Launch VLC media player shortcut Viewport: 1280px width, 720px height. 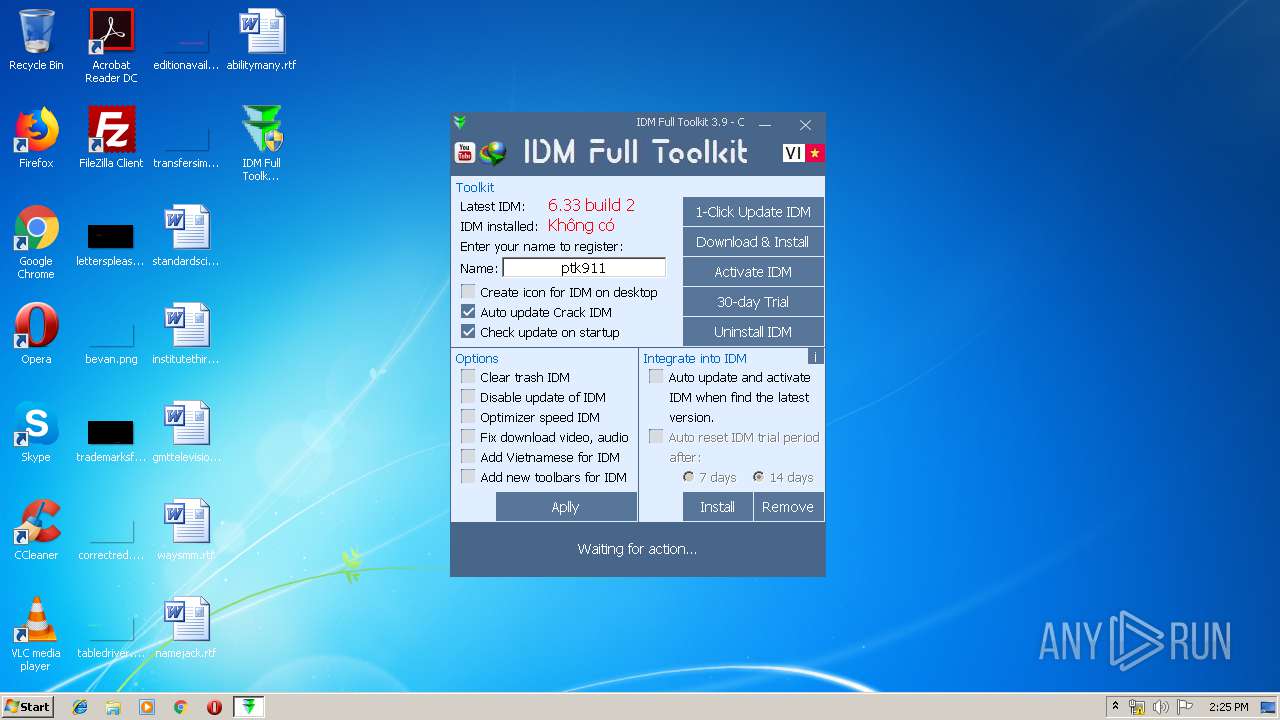coord(36,633)
